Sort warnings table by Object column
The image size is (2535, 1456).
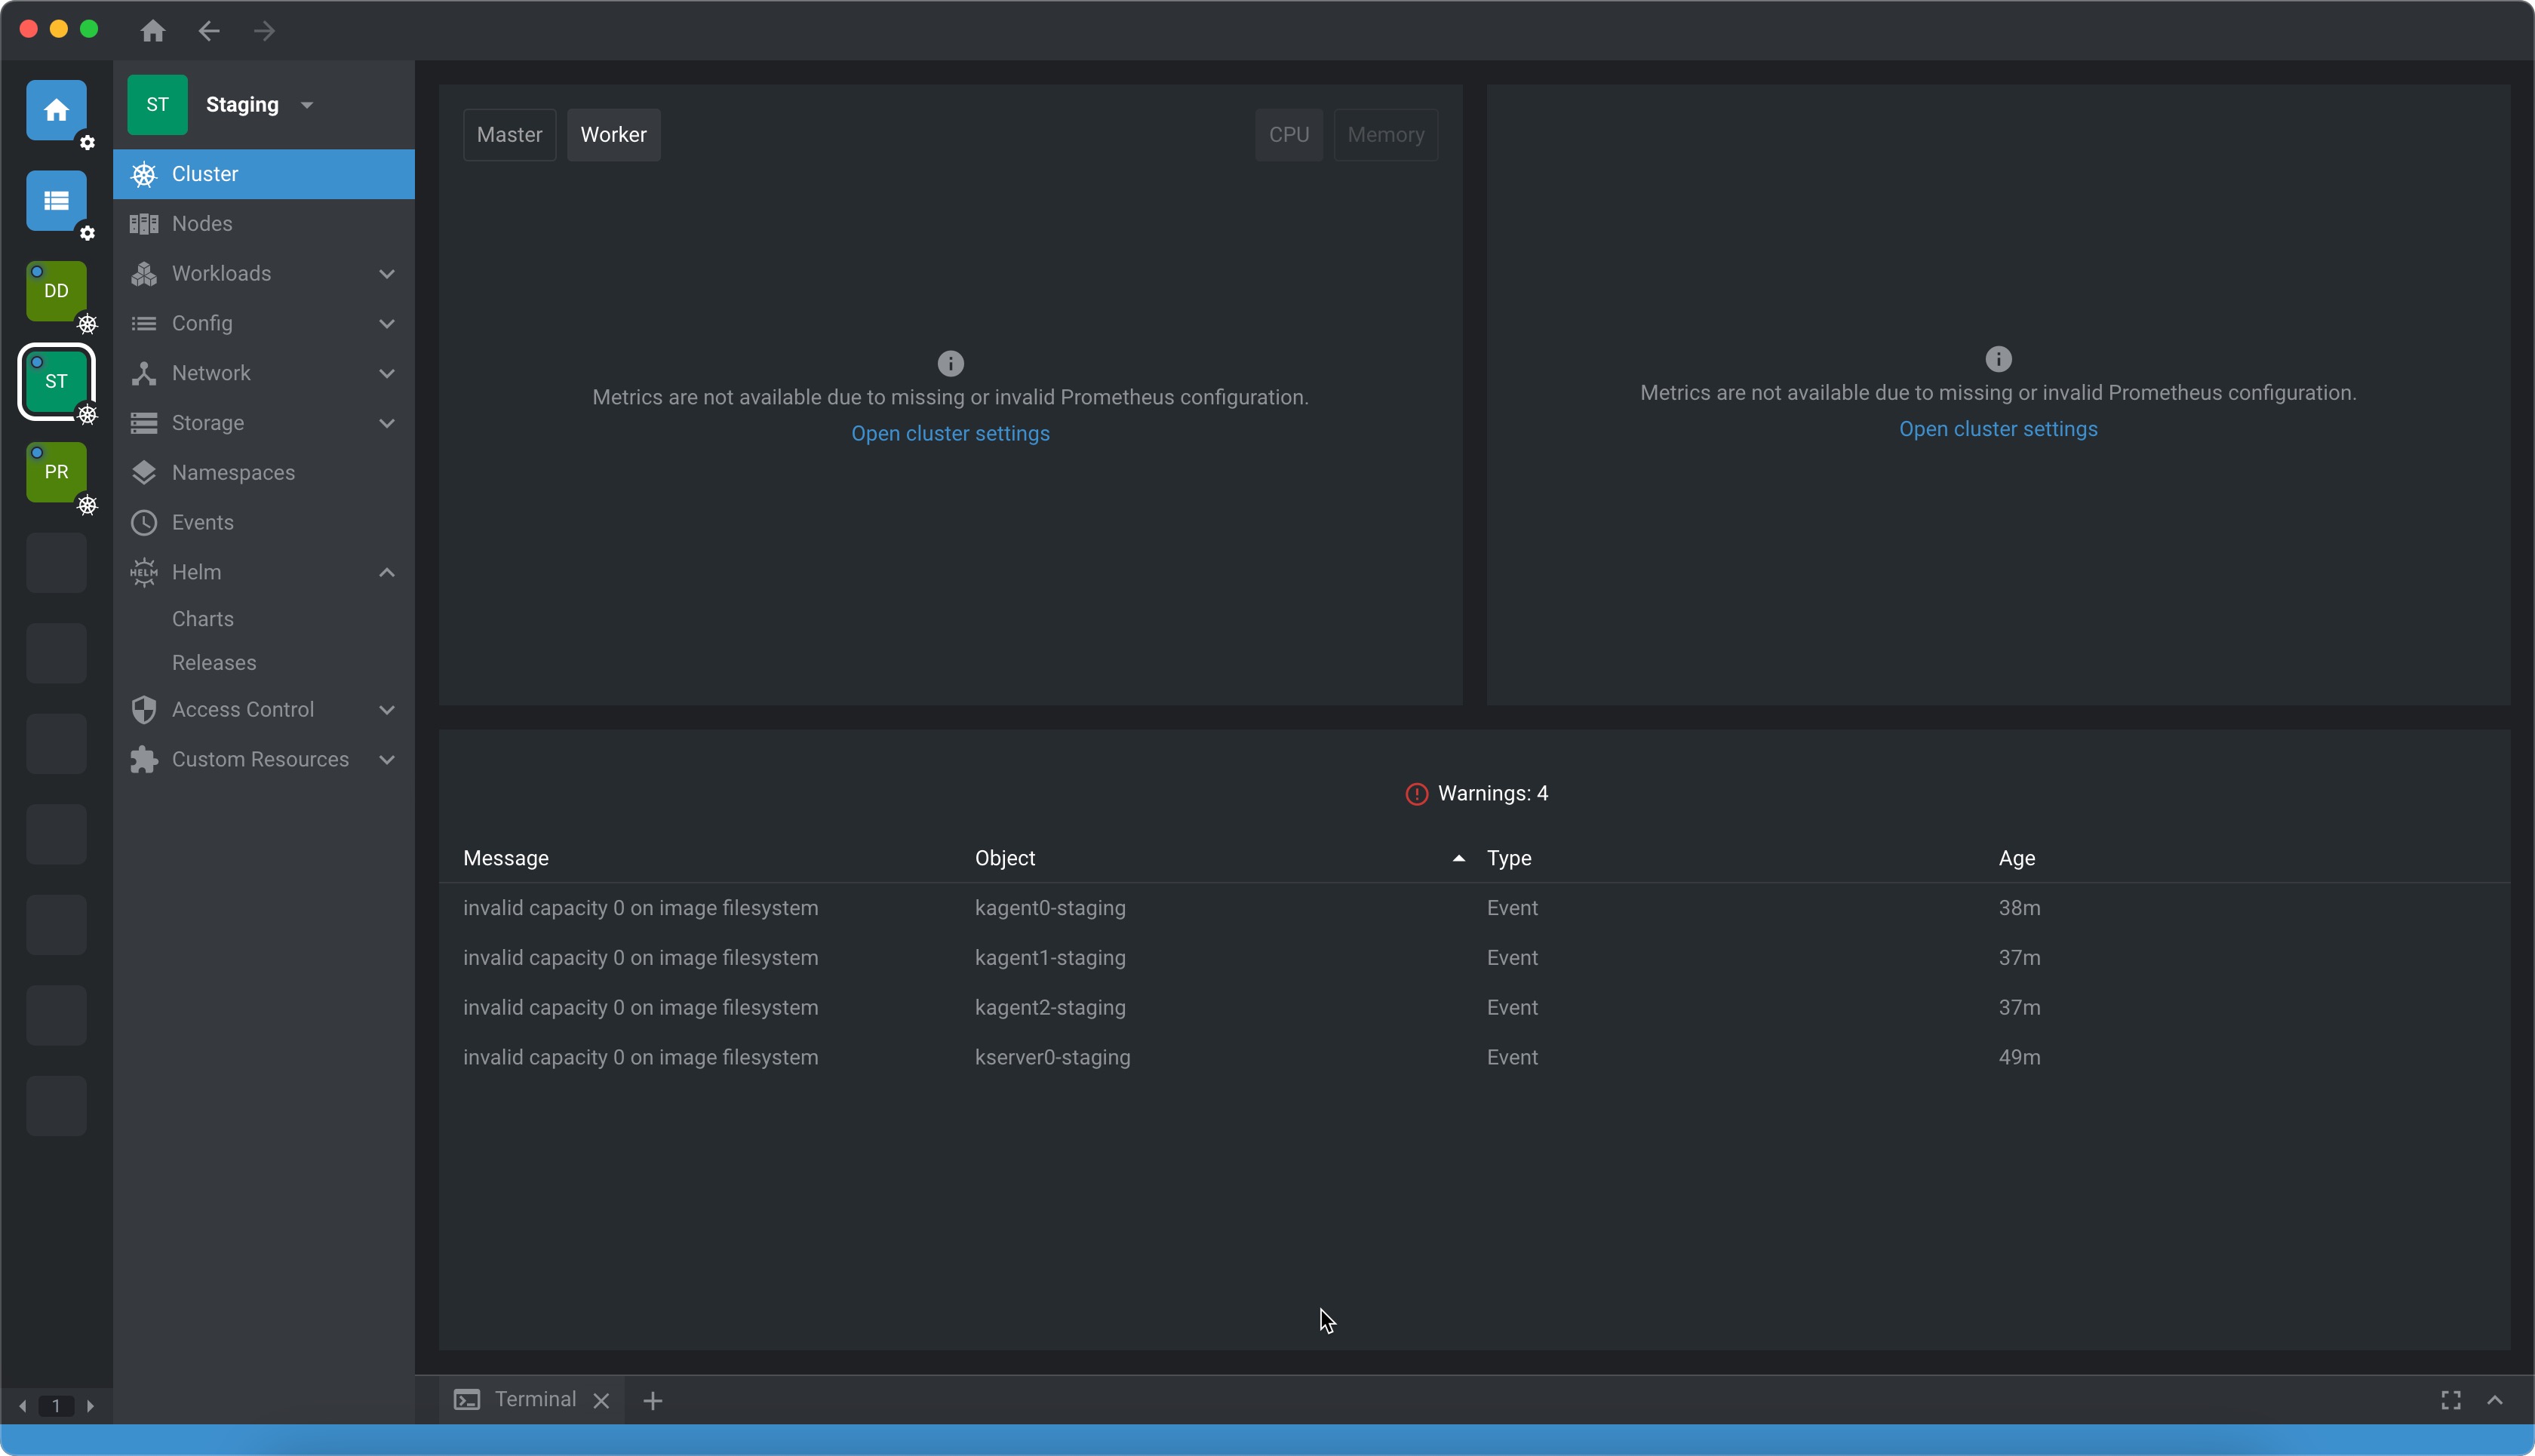click(1005, 858)
